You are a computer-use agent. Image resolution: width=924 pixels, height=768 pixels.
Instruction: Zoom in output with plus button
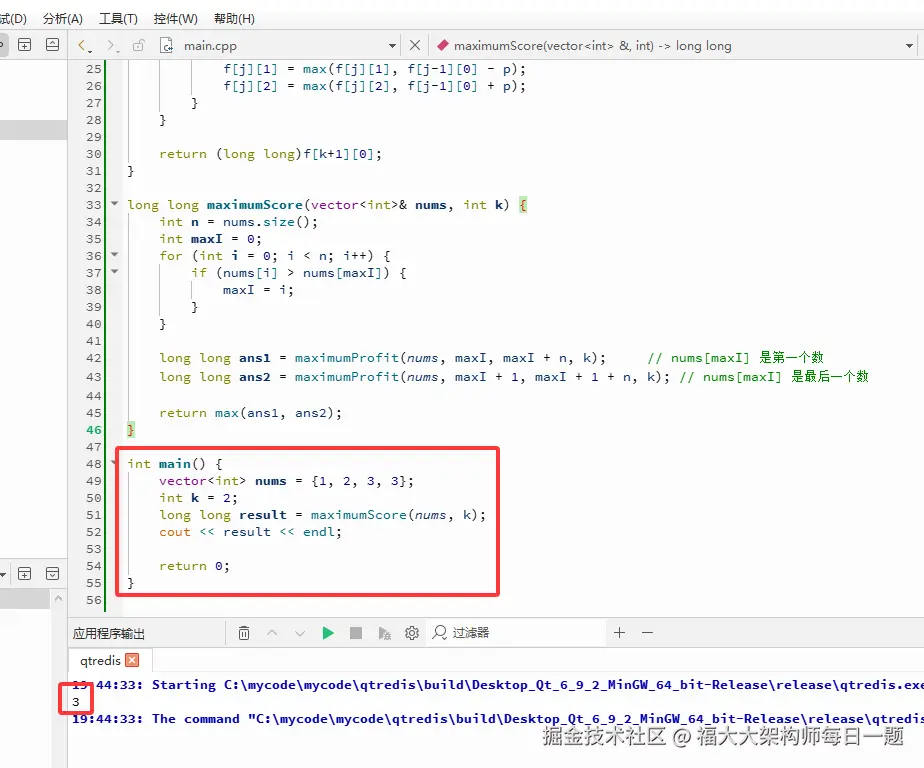(619, 633)
